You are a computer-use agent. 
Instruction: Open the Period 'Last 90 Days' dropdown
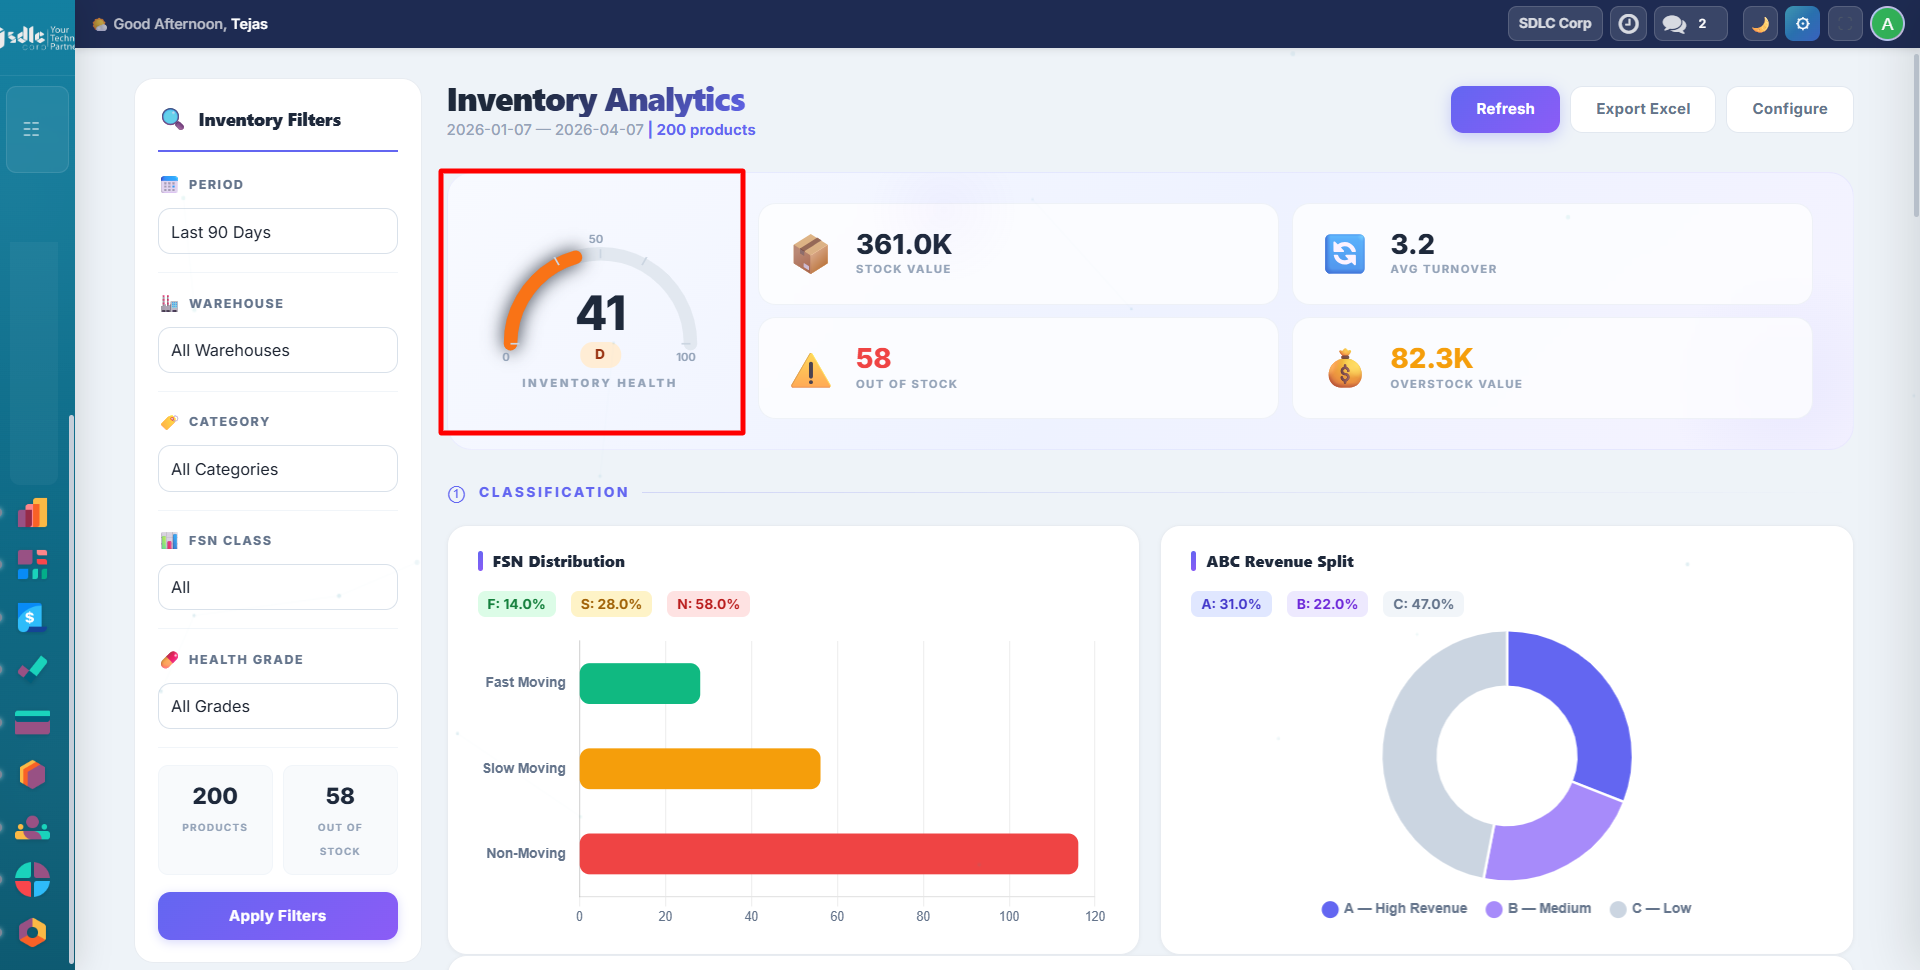277,232
